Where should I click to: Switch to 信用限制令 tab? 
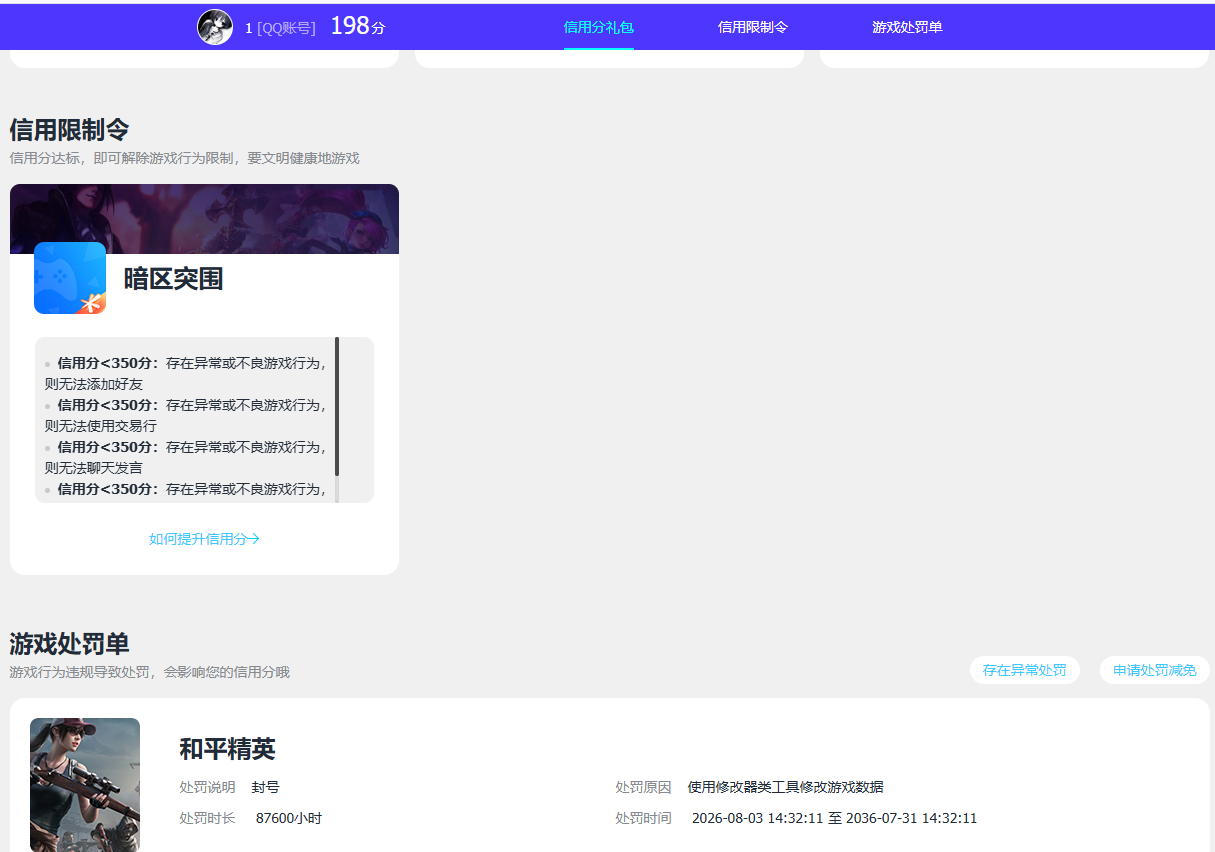(753, 27)
